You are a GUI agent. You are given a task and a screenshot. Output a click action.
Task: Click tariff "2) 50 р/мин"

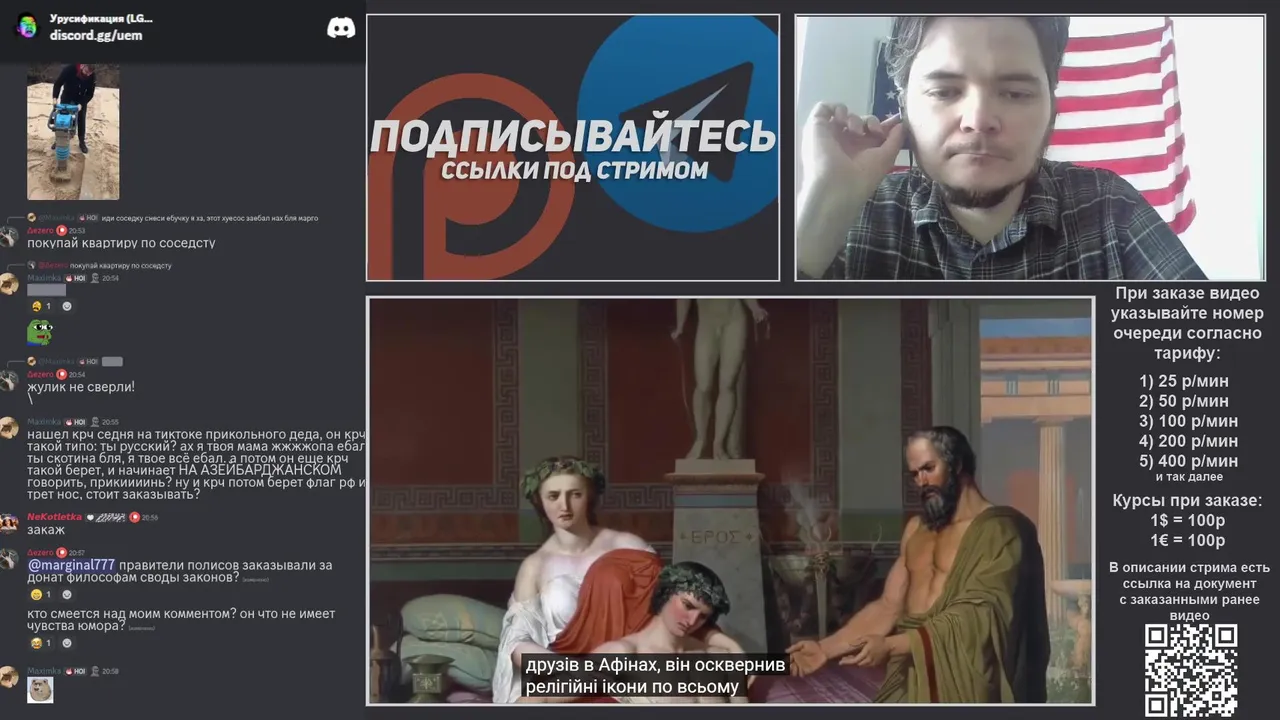click(1184, 401)
